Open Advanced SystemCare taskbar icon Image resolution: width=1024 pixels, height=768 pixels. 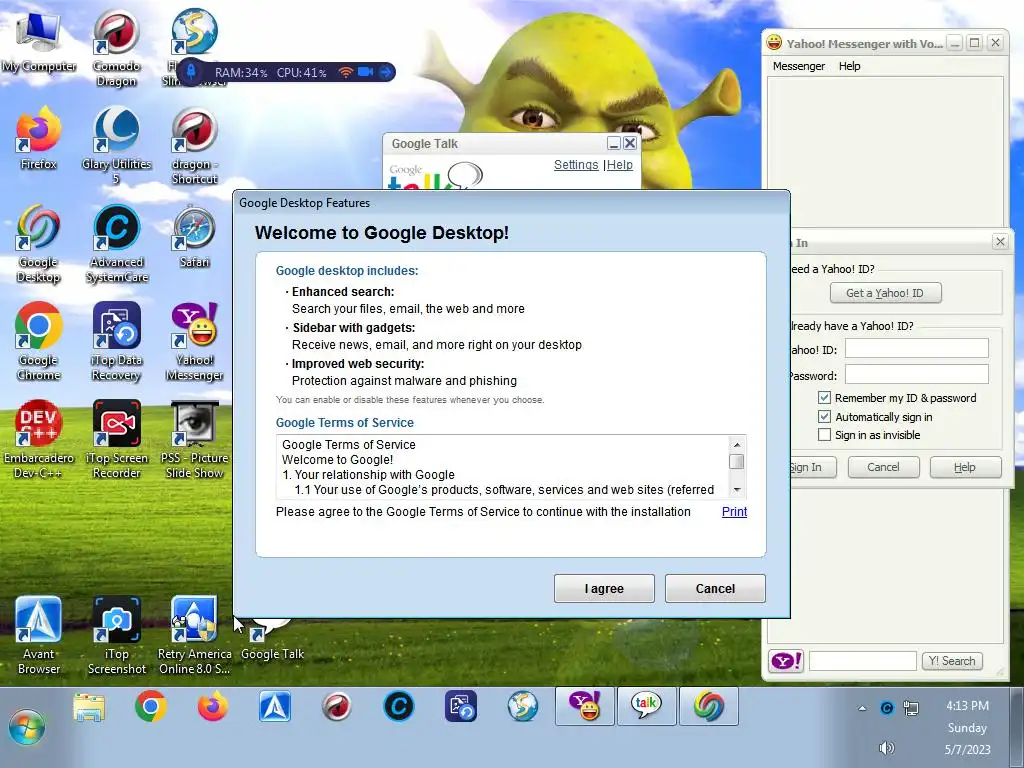tap(399, 707)
